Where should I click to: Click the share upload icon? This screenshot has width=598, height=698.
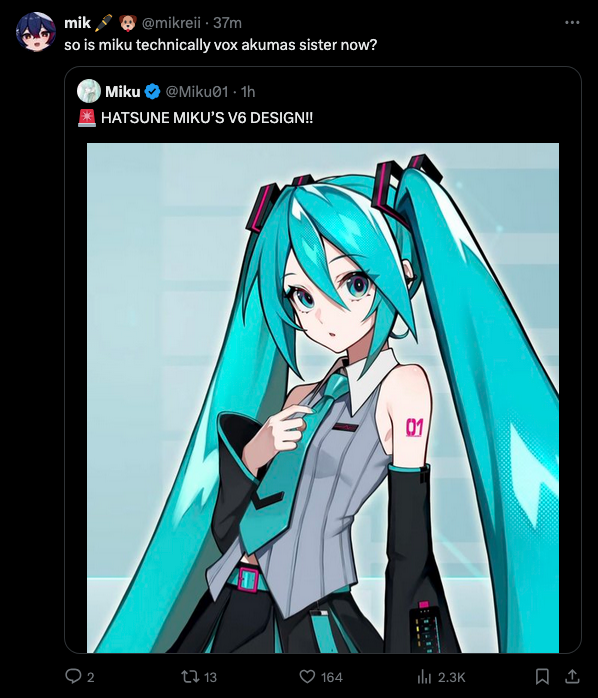572,677
